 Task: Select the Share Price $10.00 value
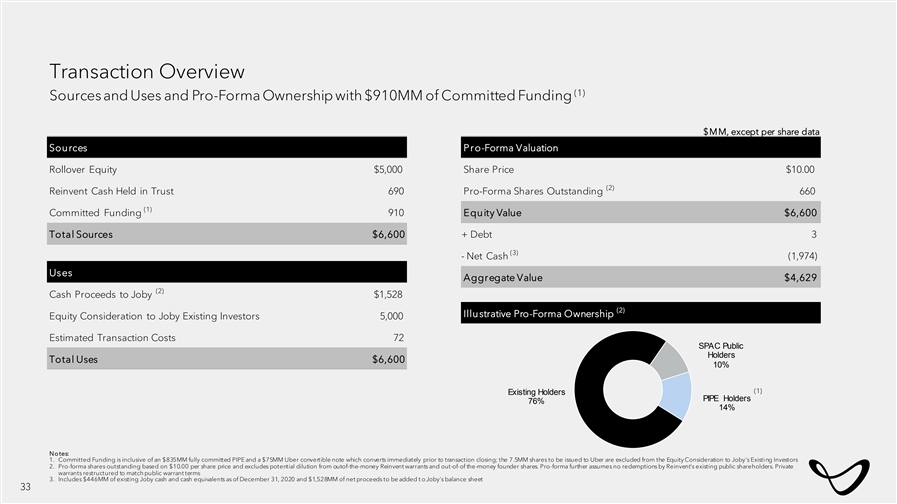(800, 169)
